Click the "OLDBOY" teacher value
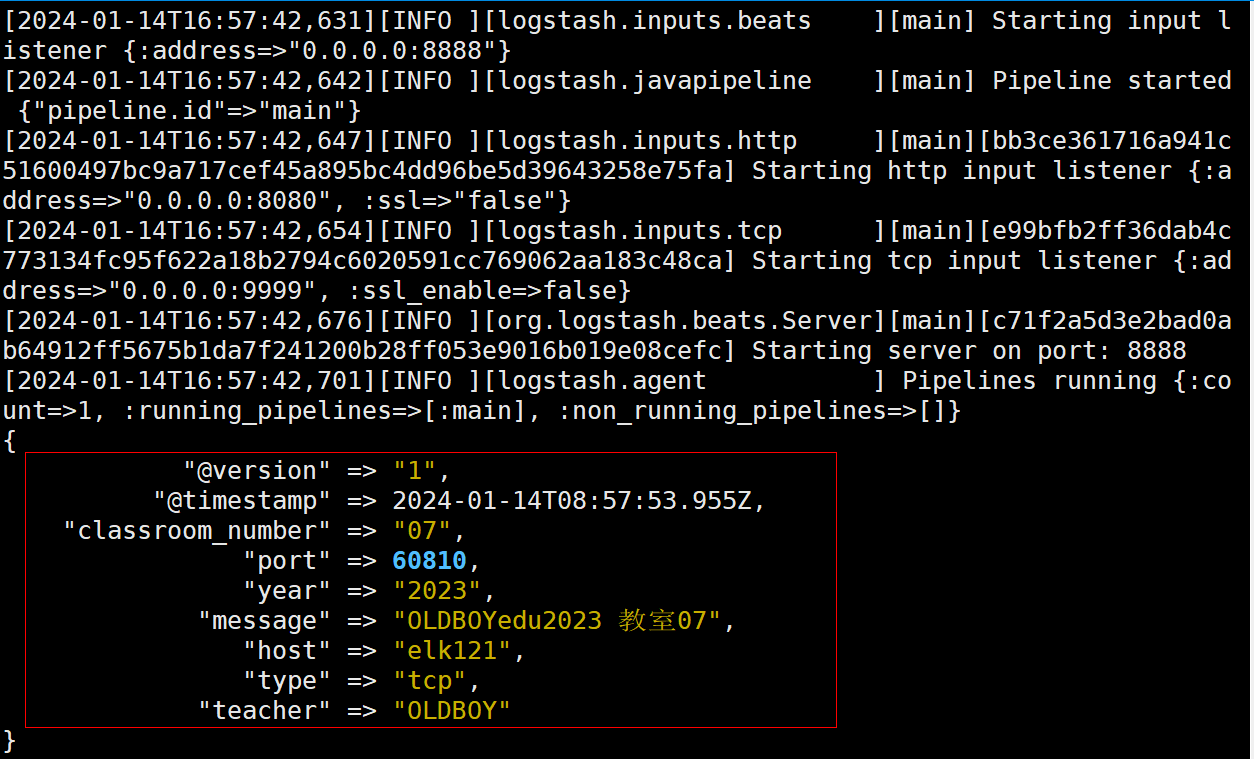 click(451, 711)
